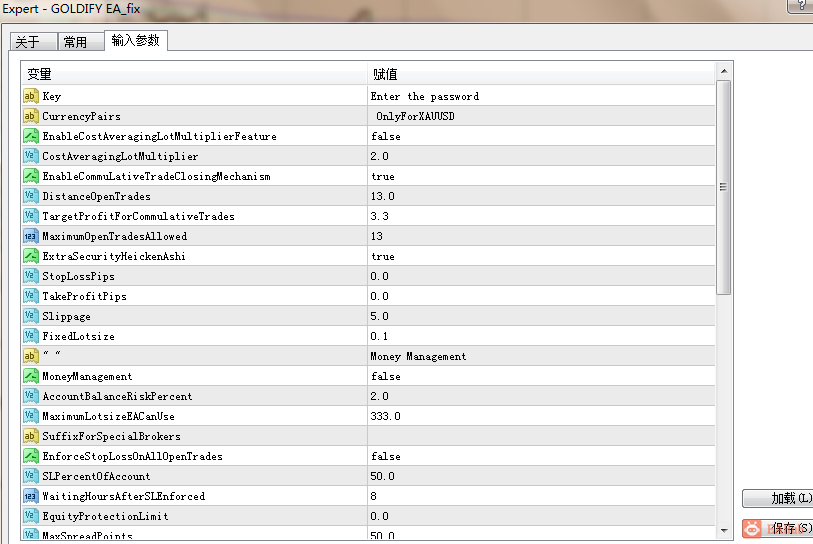813x544 pixels.
Task: Click the double icon of TargetProfitForCommulativeTrades
Action: pyautogui.click(x=31, y=216)
